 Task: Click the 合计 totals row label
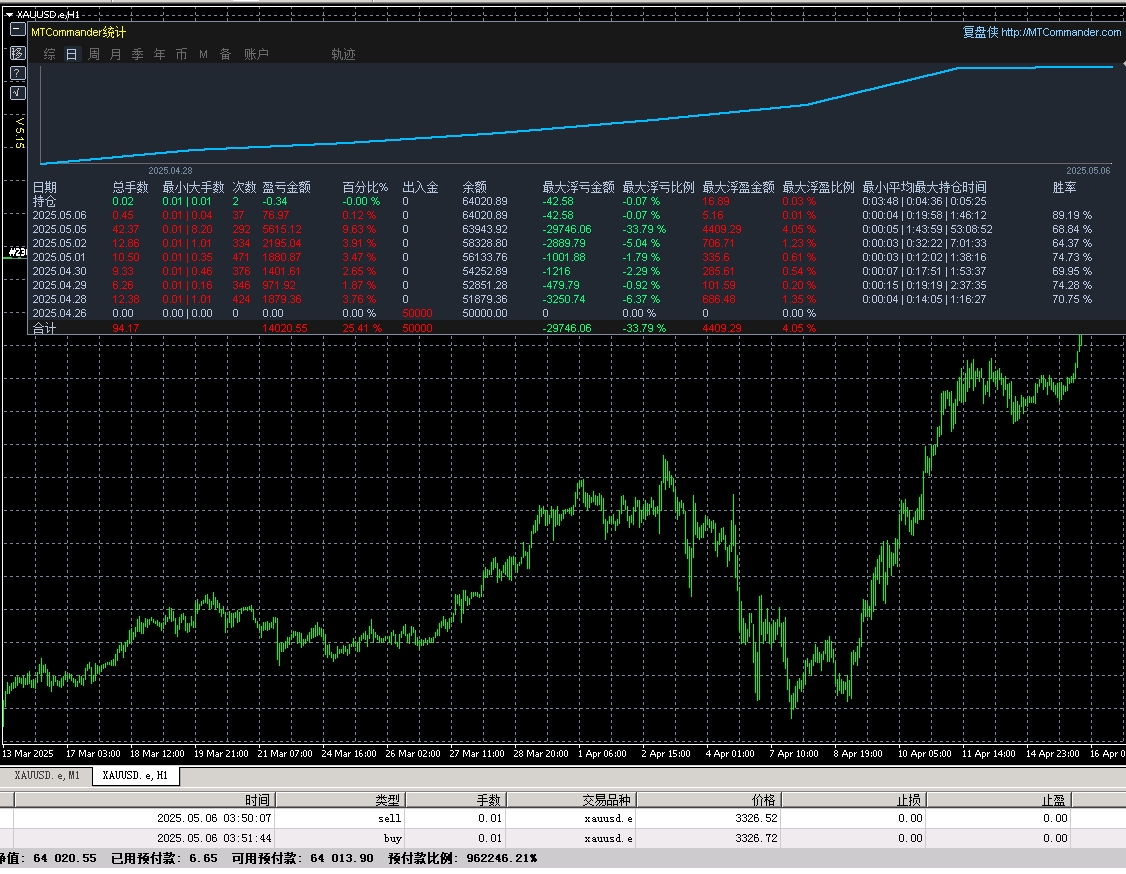tap(45, 328)
